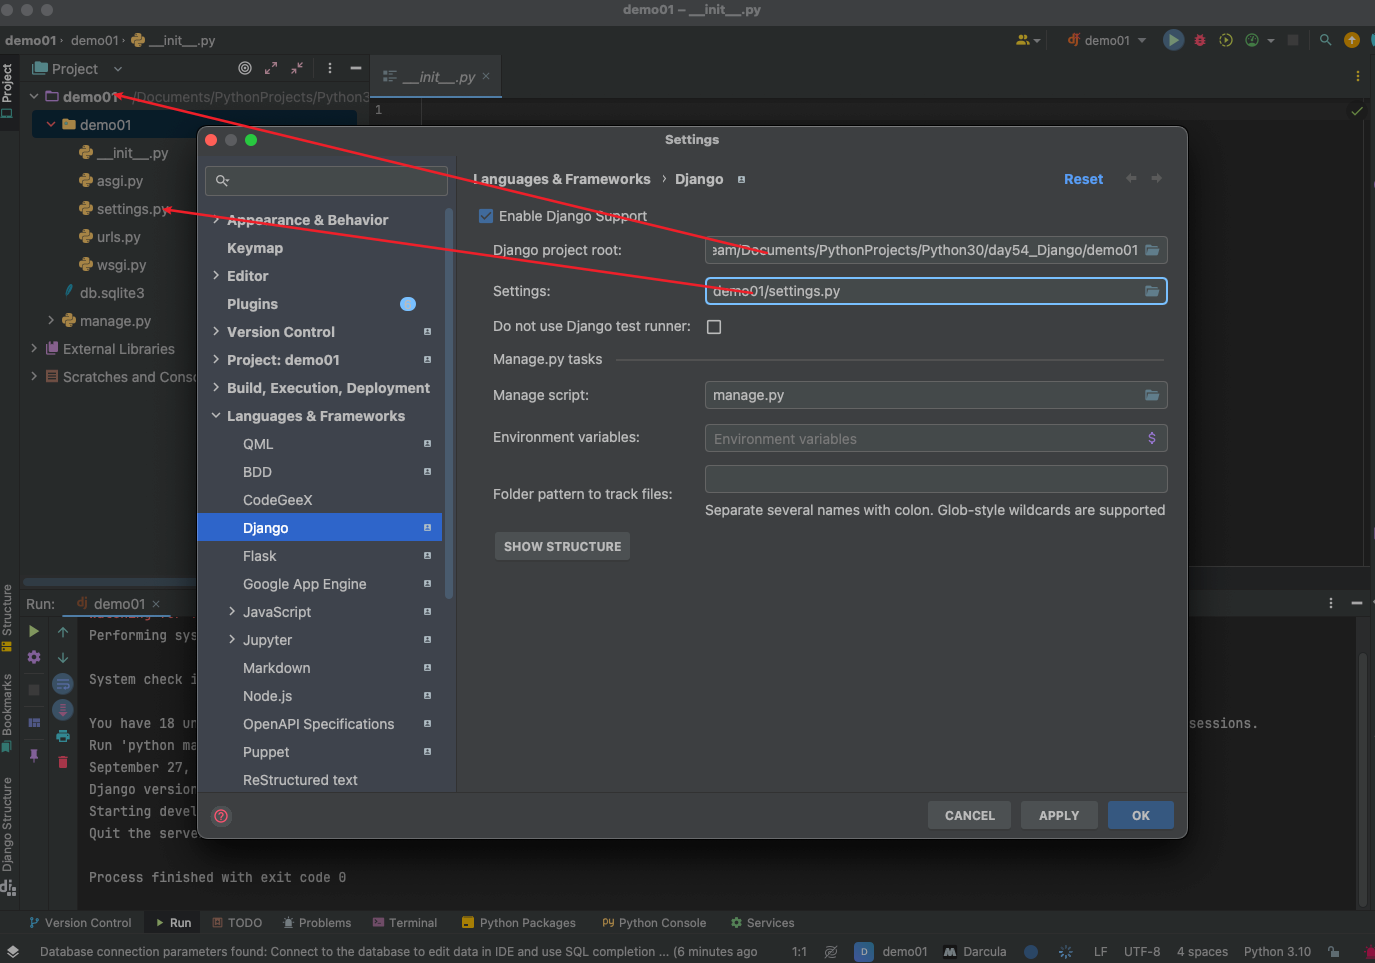Click the Select Opened File target icon
Image resolution: width=1375 pixels, height=963 pixels.
[245, 68]
